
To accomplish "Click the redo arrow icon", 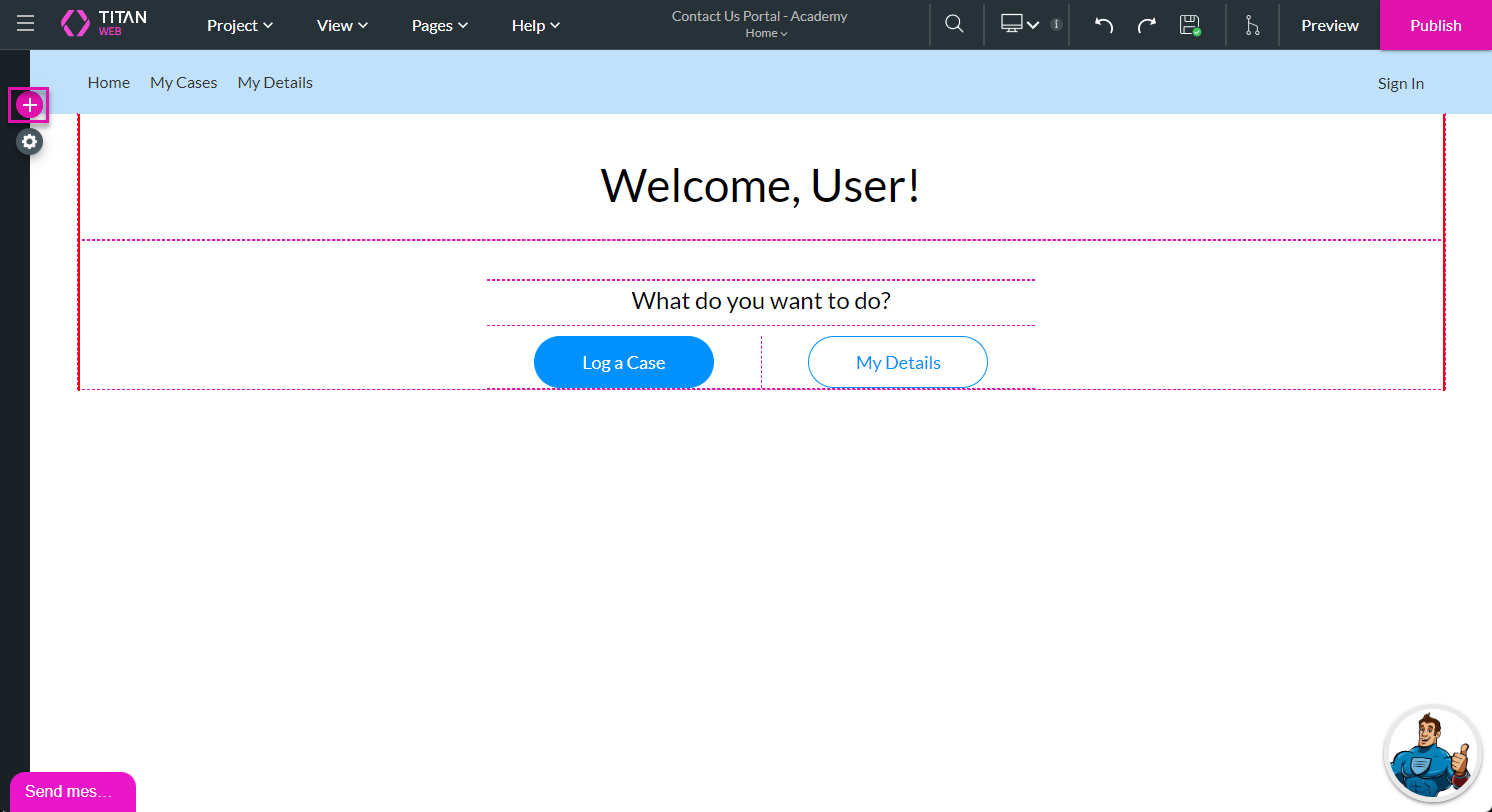I will (x=1147, y=25).
